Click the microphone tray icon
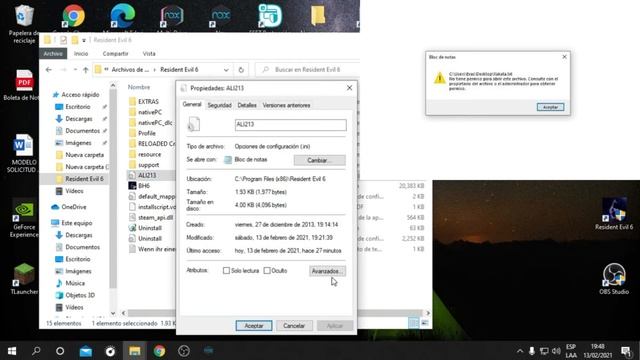640x360 pixels. (x=532, y=351)
